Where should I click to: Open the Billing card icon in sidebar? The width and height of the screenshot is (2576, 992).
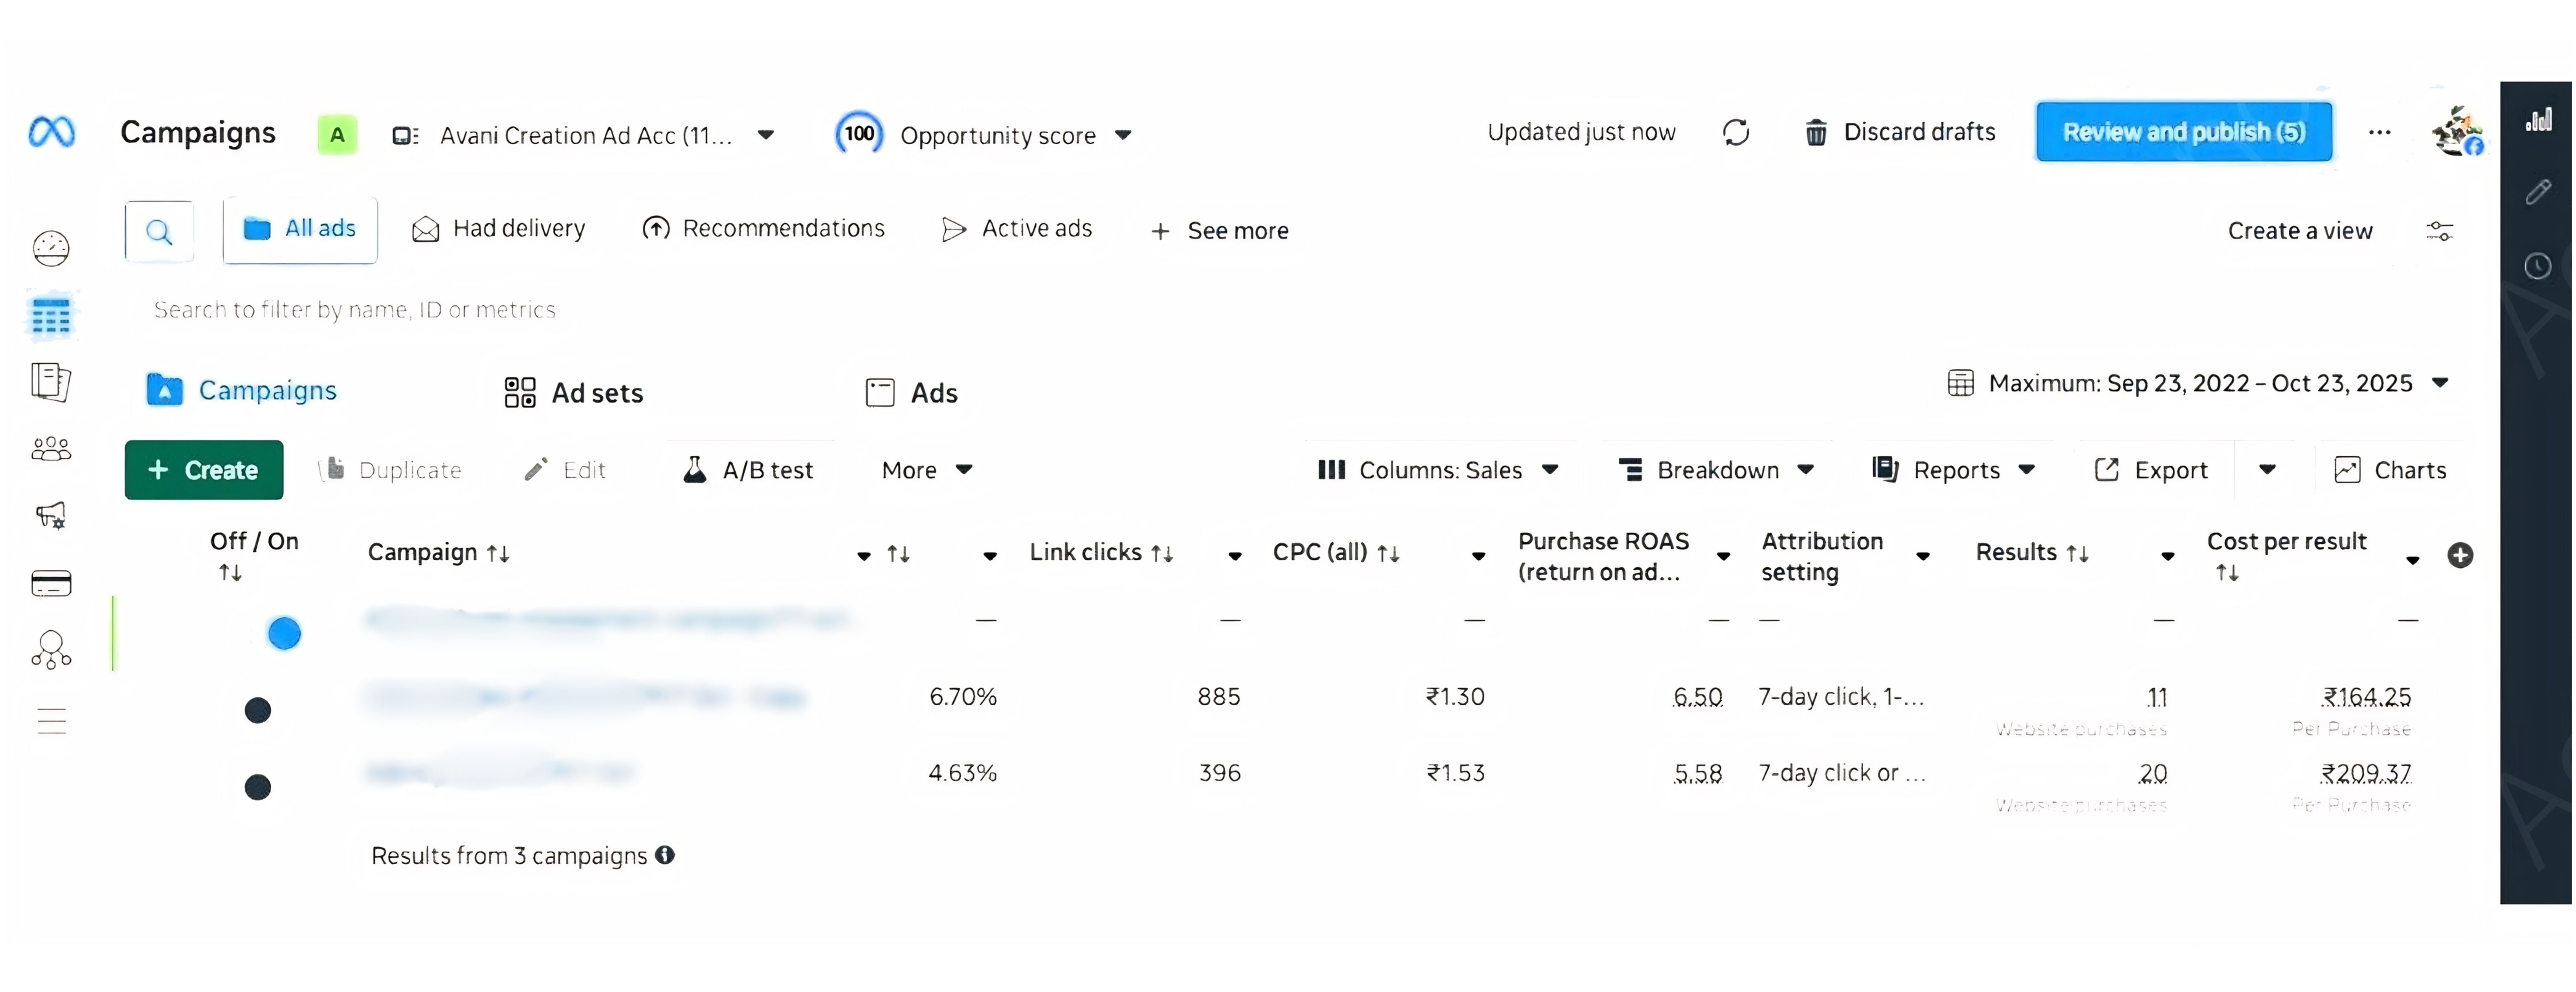click(x=51, y=583)
